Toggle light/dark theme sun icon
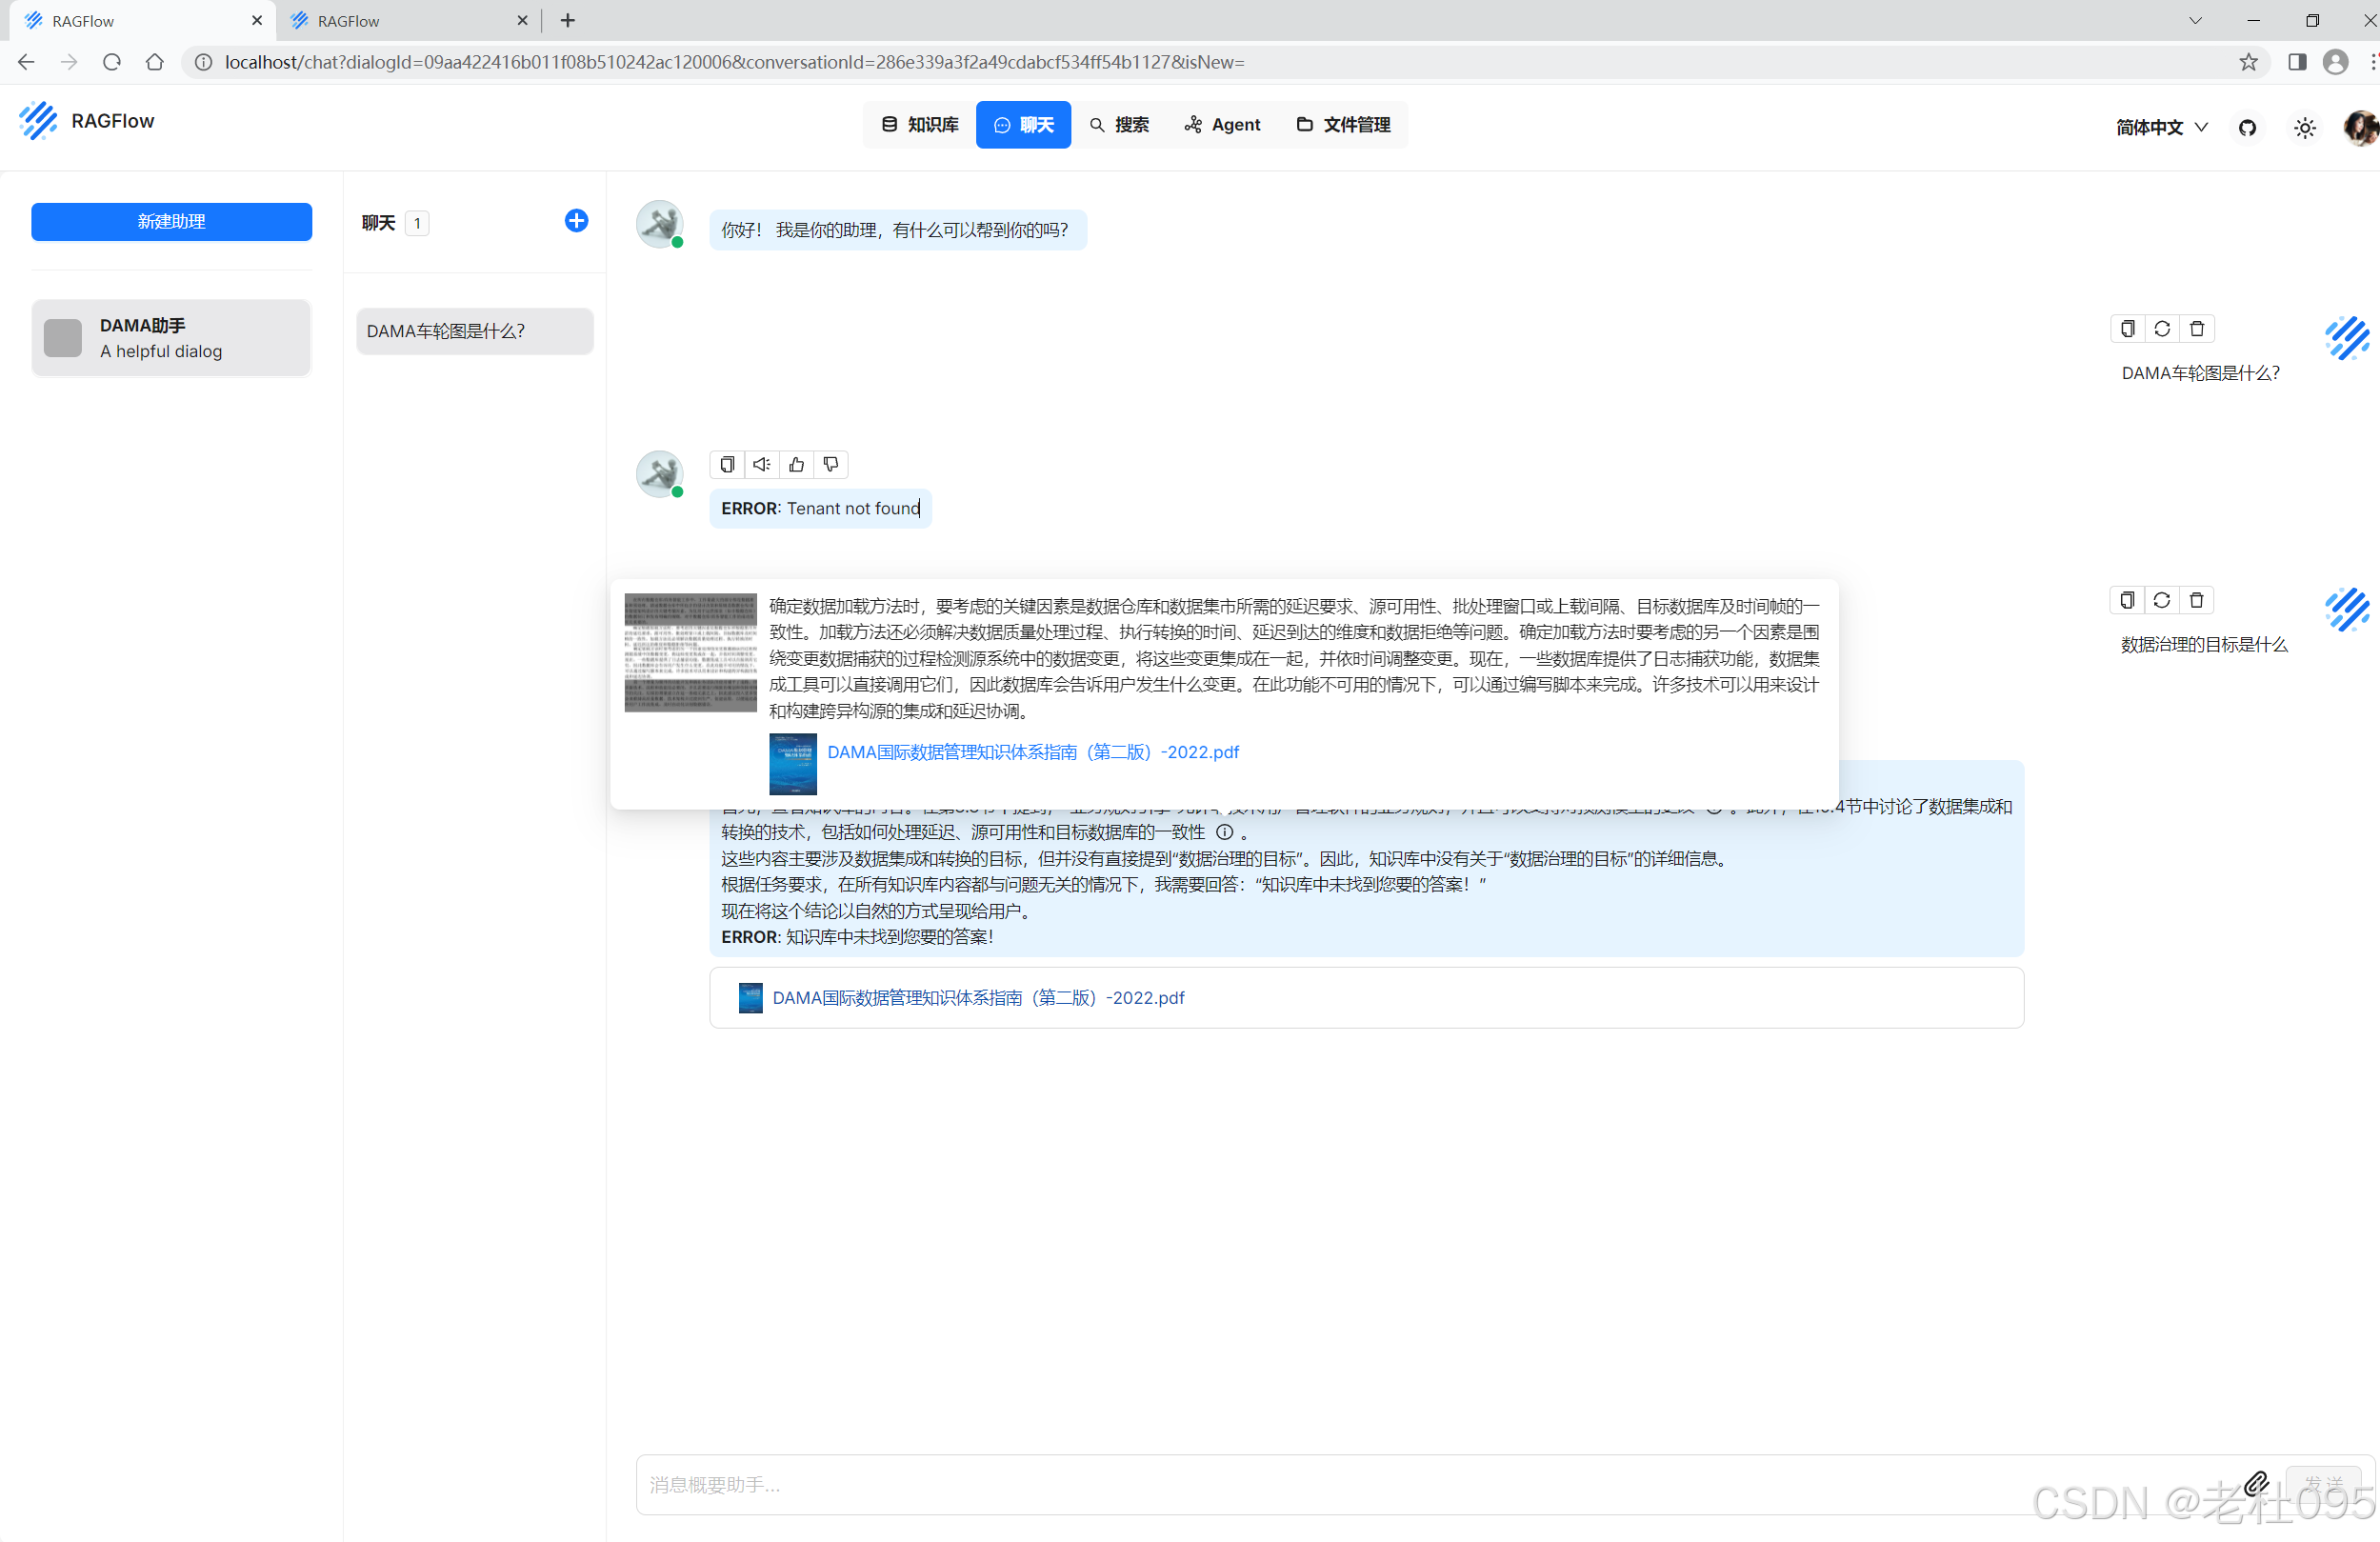Image resolution: width=2380 pixels, height=1542 pixels. click(x=2304, y=127)
